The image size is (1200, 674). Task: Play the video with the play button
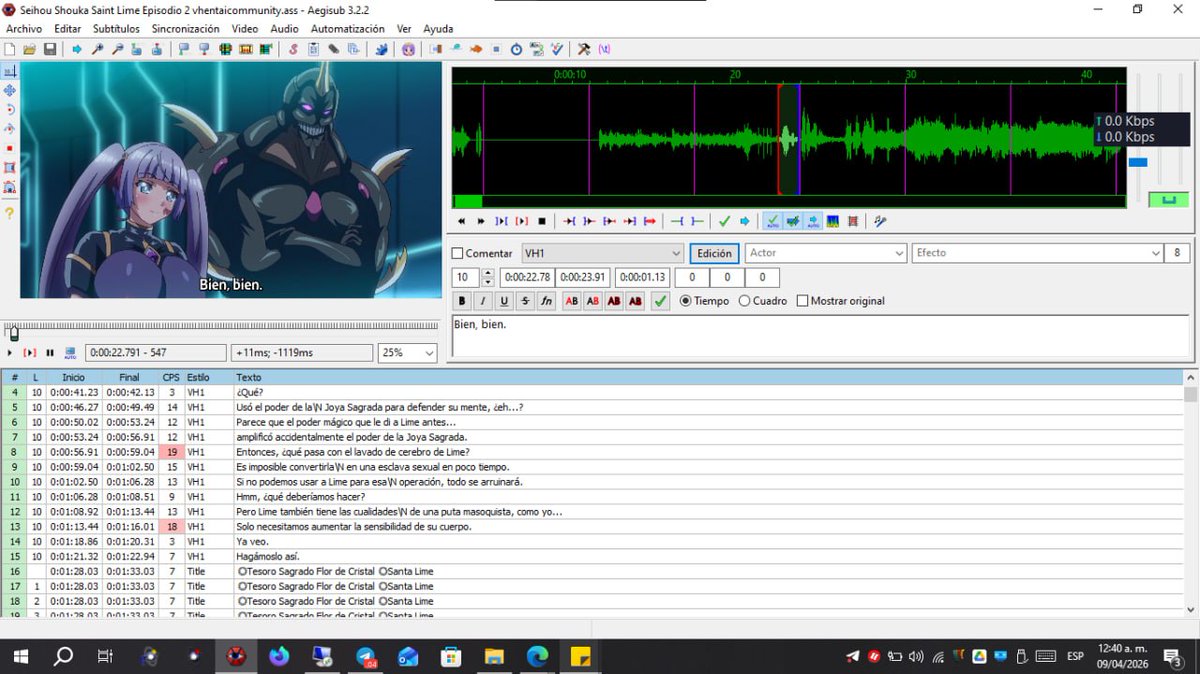[10, 353]
